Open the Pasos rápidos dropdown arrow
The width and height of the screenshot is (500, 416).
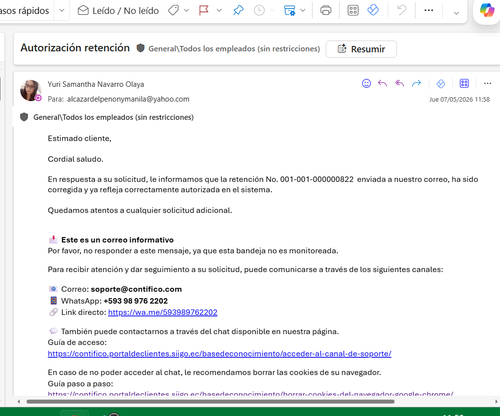pyautogui.click(x=62, y=11)
